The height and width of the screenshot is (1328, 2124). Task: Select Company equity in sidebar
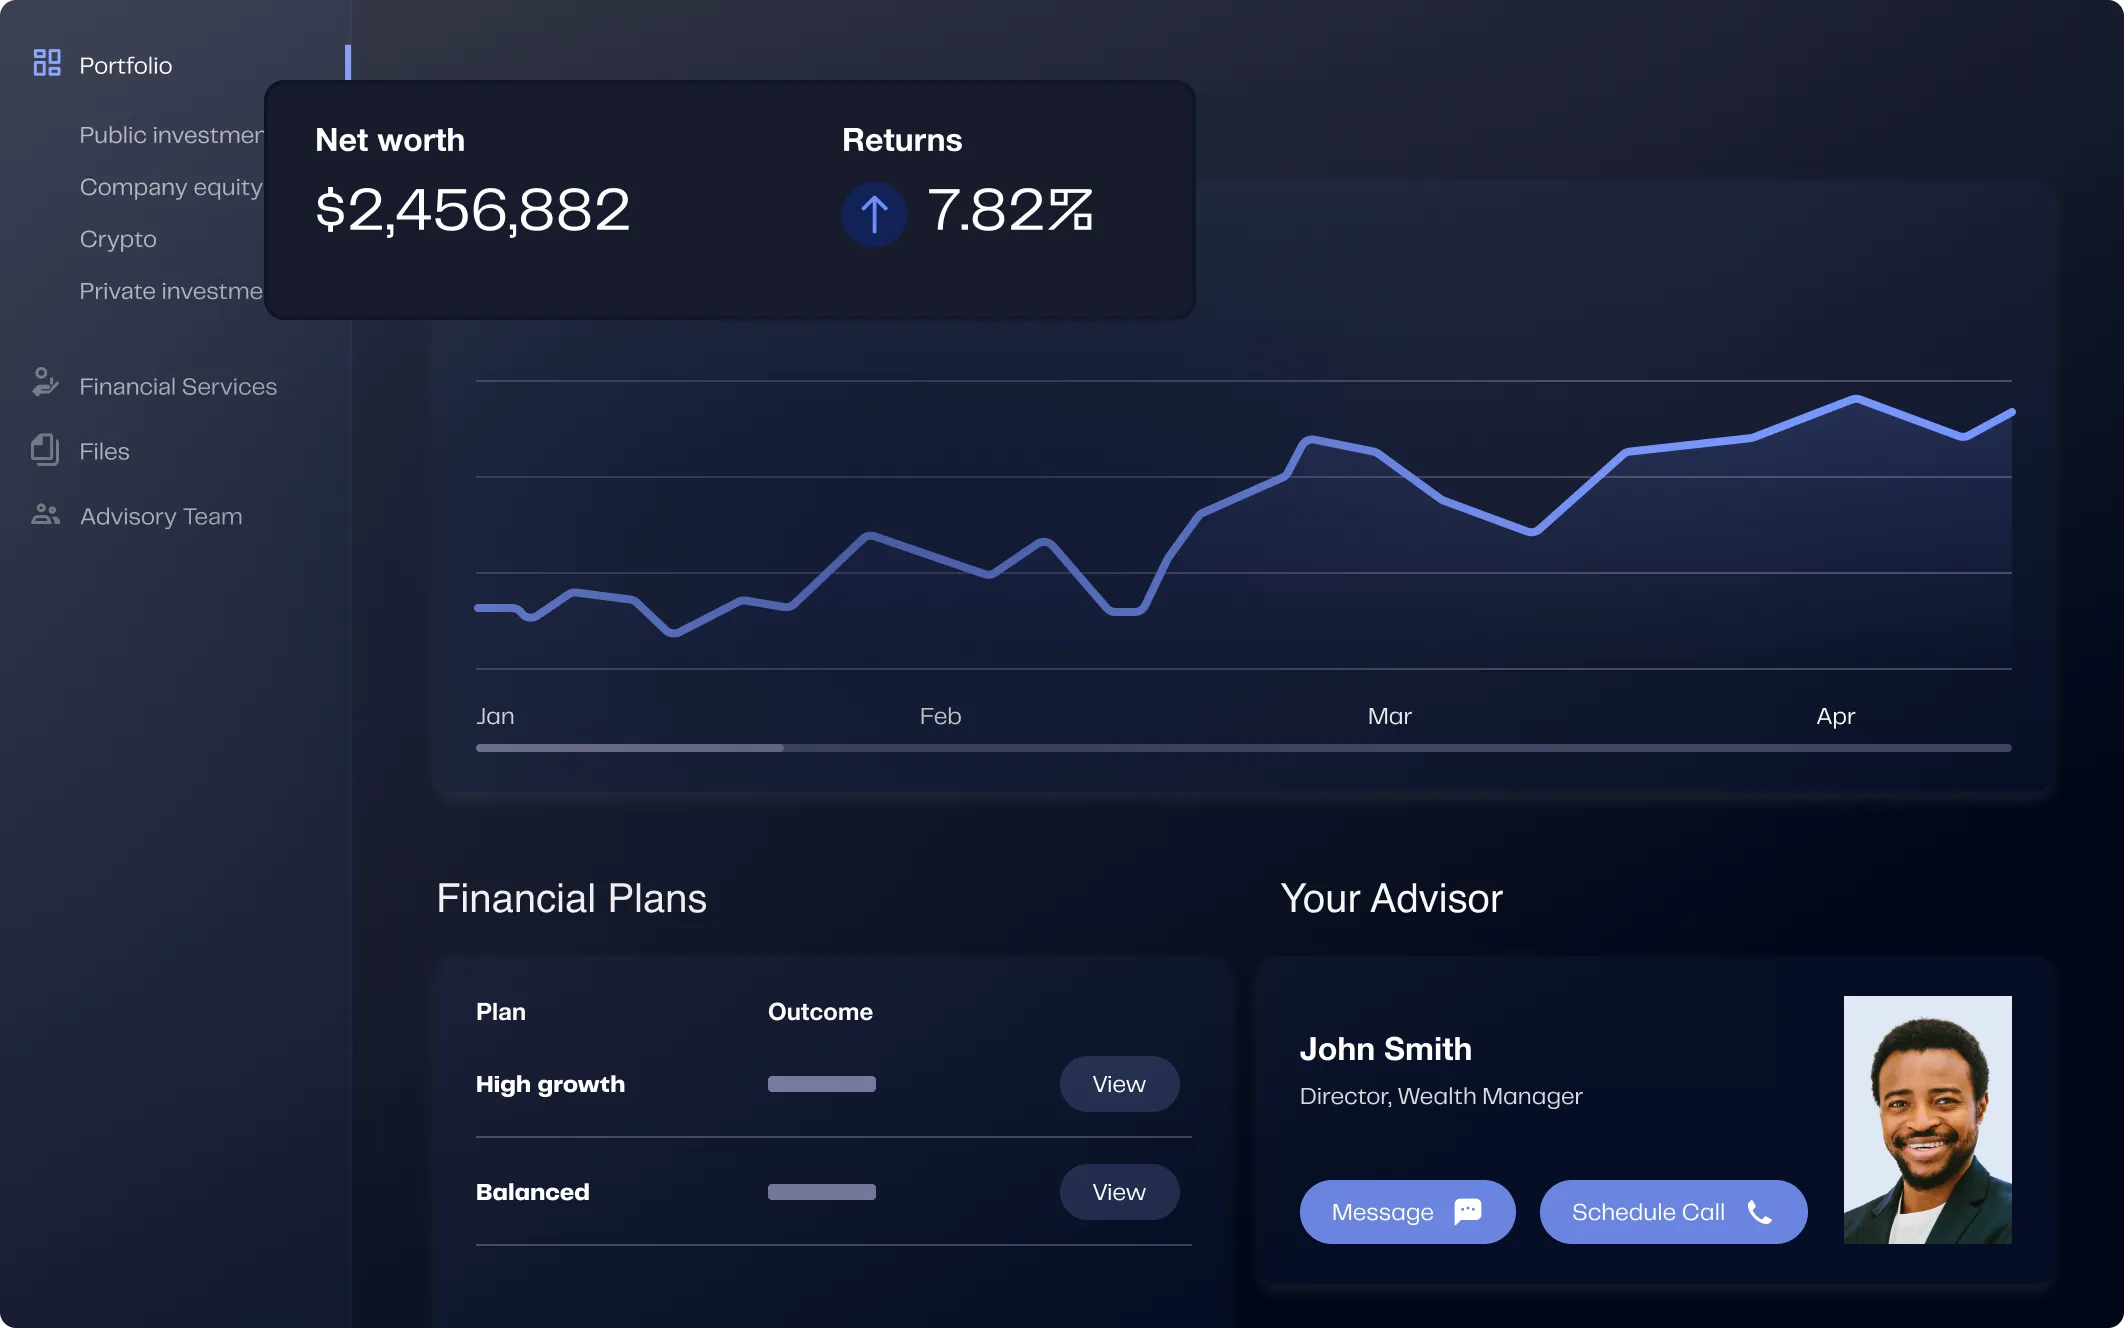[x=170, y=187]
